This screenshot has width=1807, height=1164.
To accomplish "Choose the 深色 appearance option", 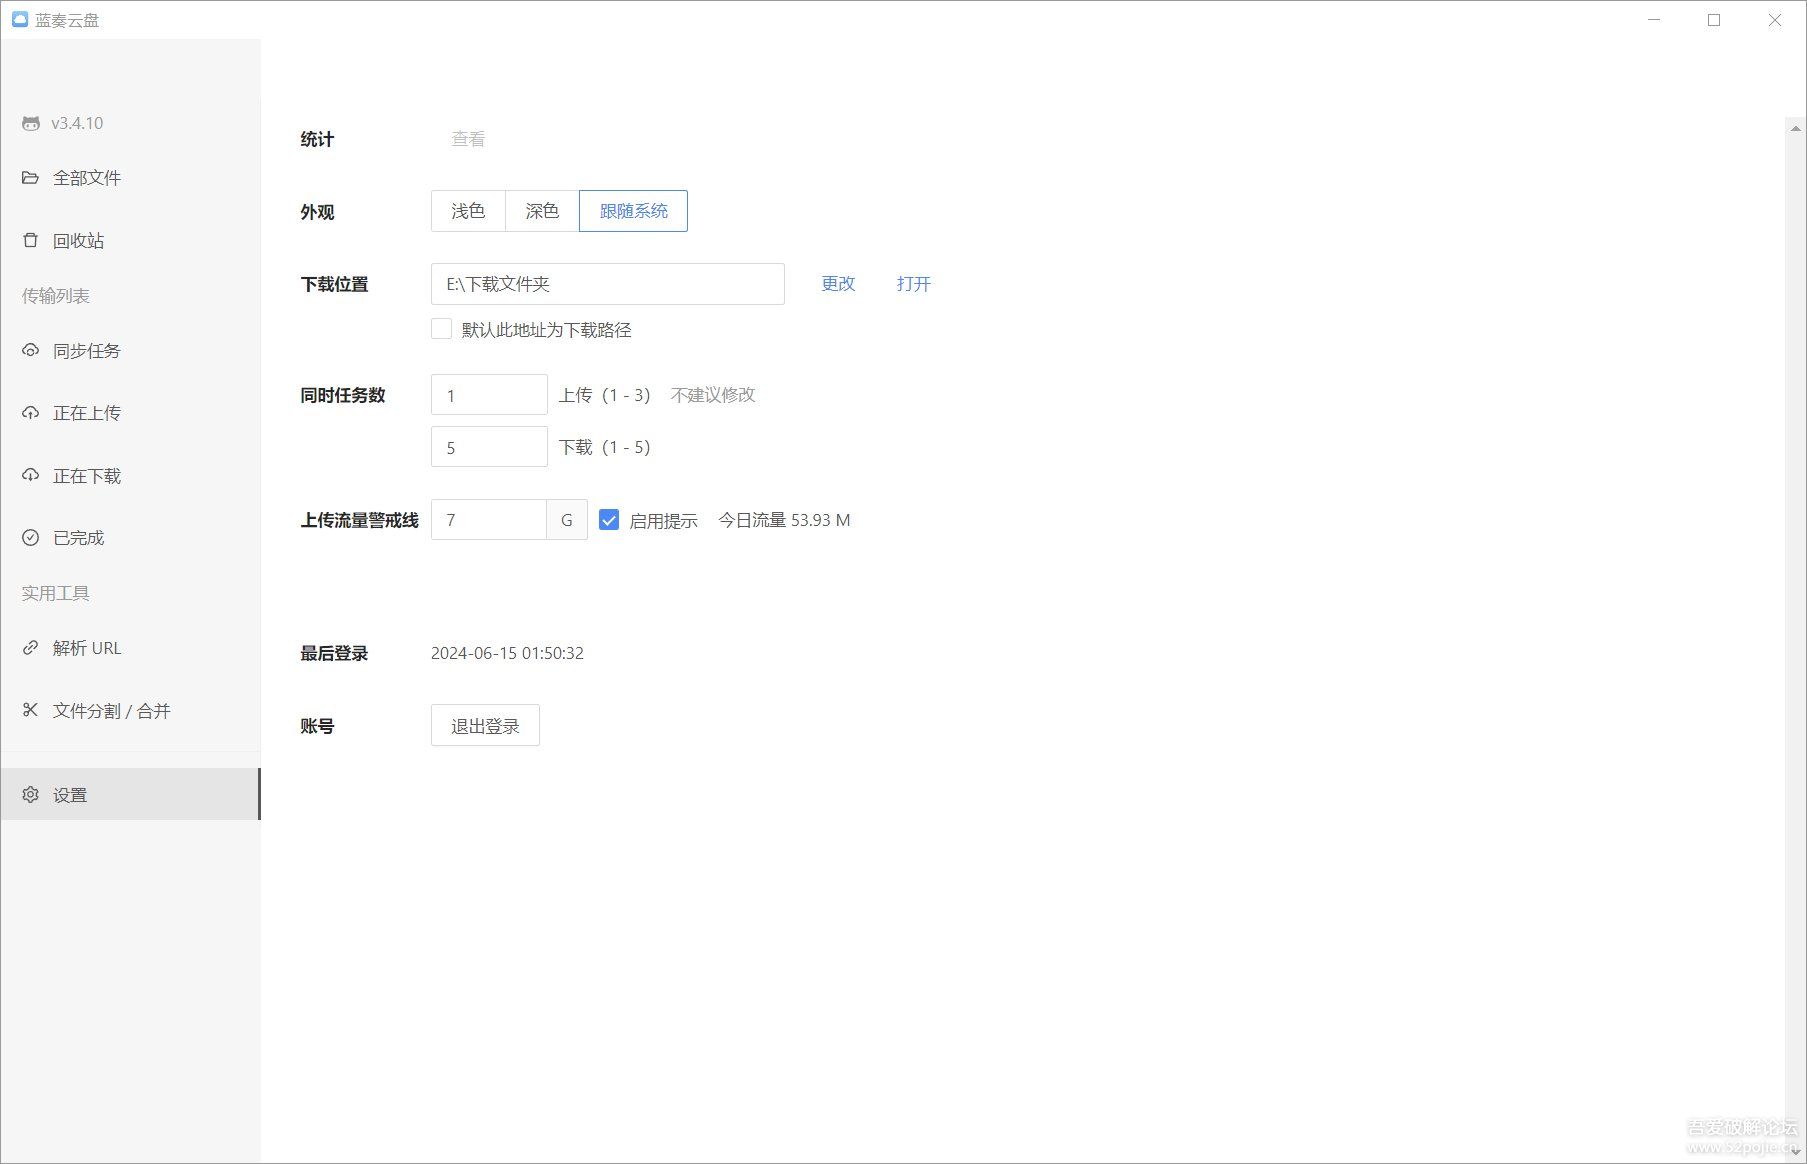I will [542, 211].
